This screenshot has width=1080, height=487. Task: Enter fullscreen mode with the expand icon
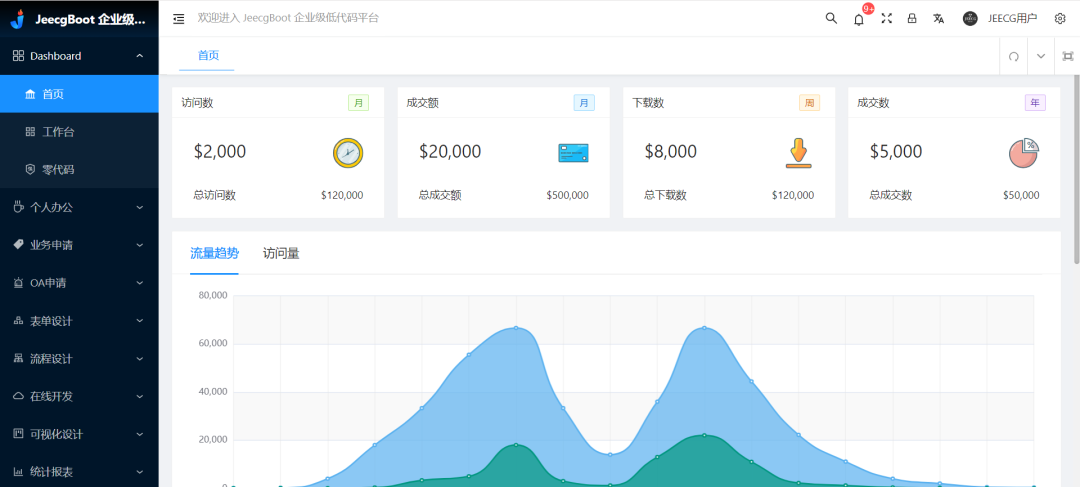pos(886,18)
